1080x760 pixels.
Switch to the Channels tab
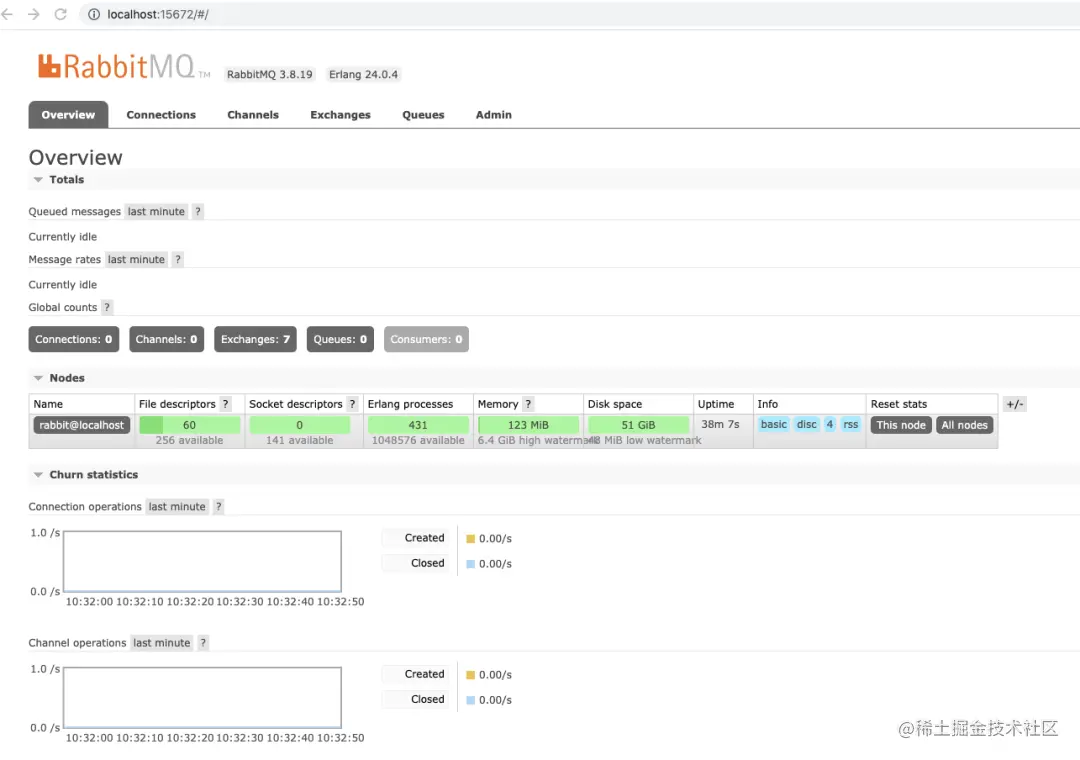[253, 114]
